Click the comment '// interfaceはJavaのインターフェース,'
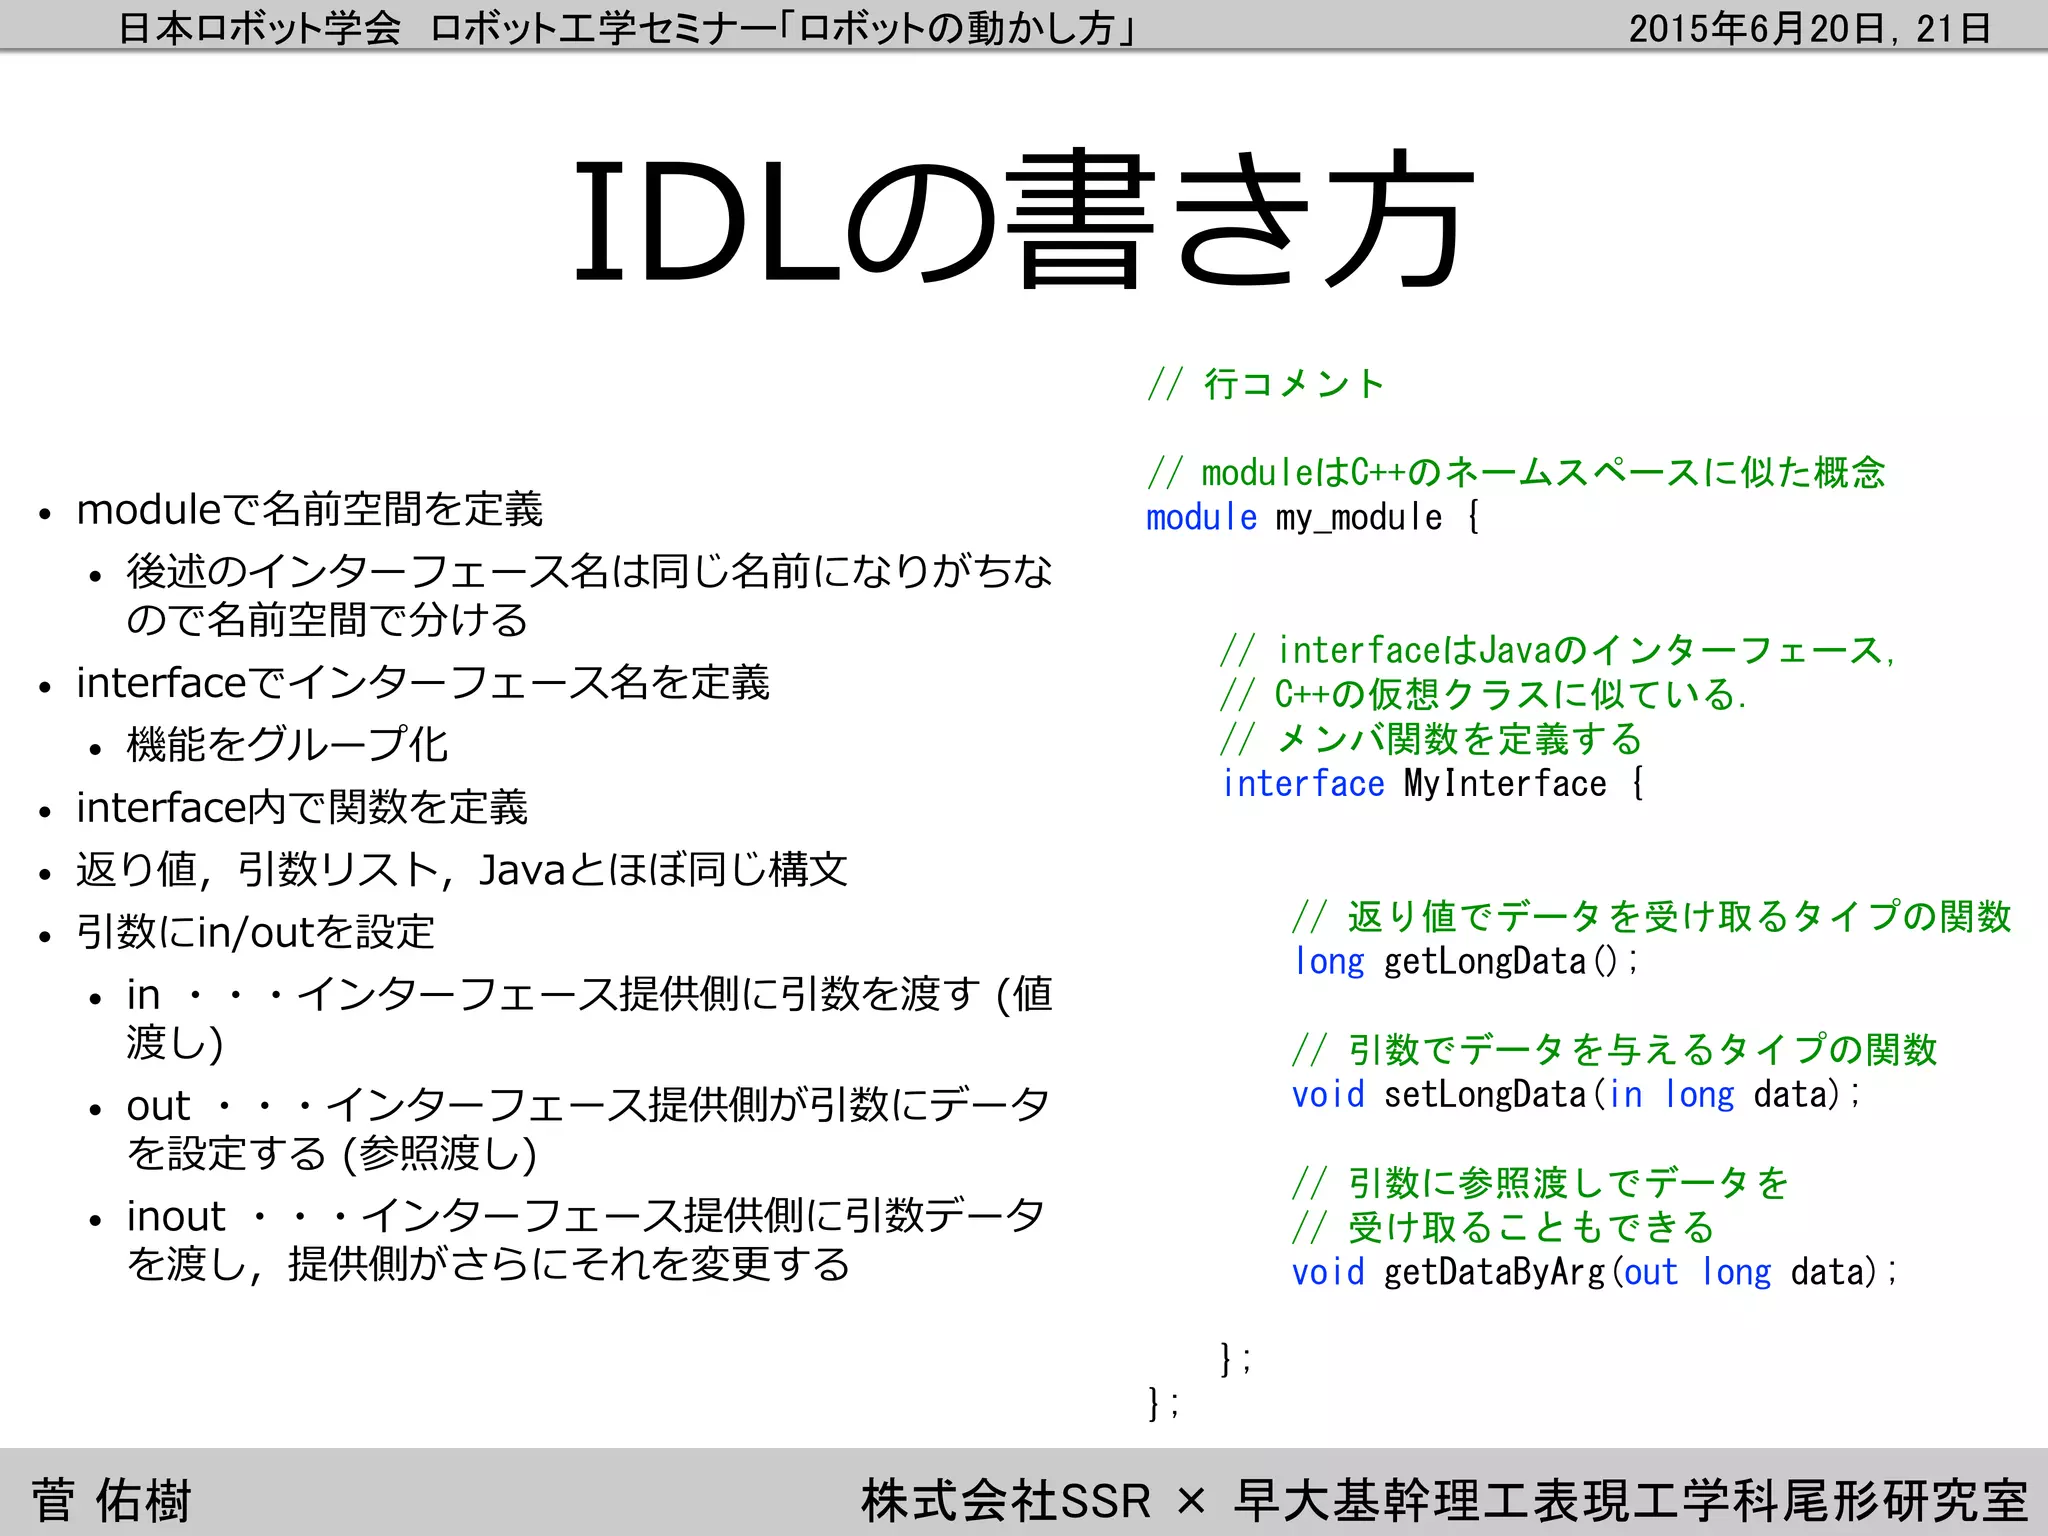Viewport: 2048px width, 1536px height. click(x=1558, y=650)
